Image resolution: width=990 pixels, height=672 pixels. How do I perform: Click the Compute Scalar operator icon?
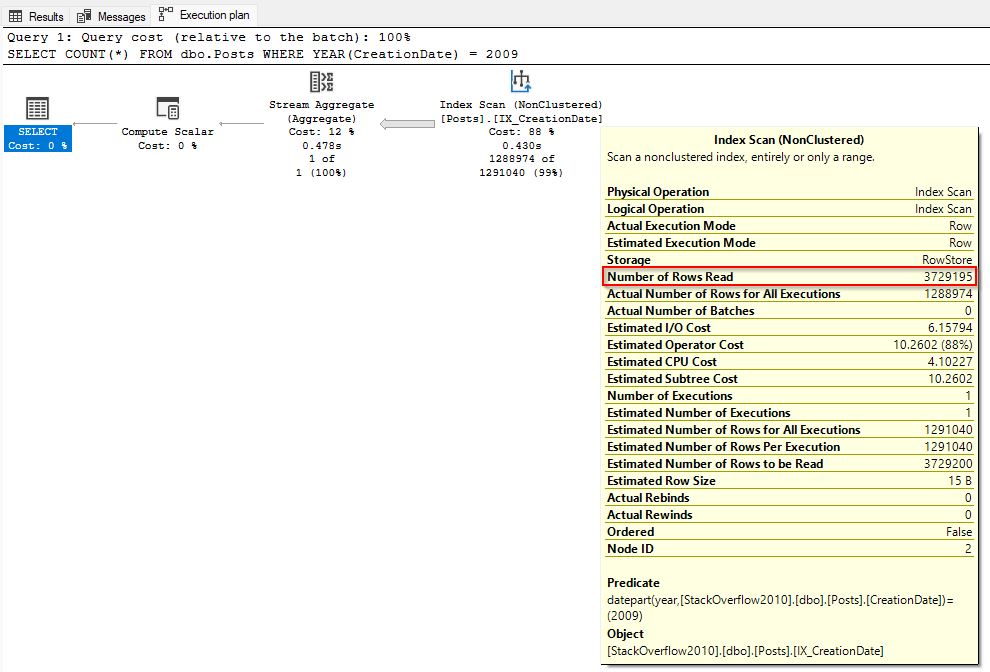168,109
